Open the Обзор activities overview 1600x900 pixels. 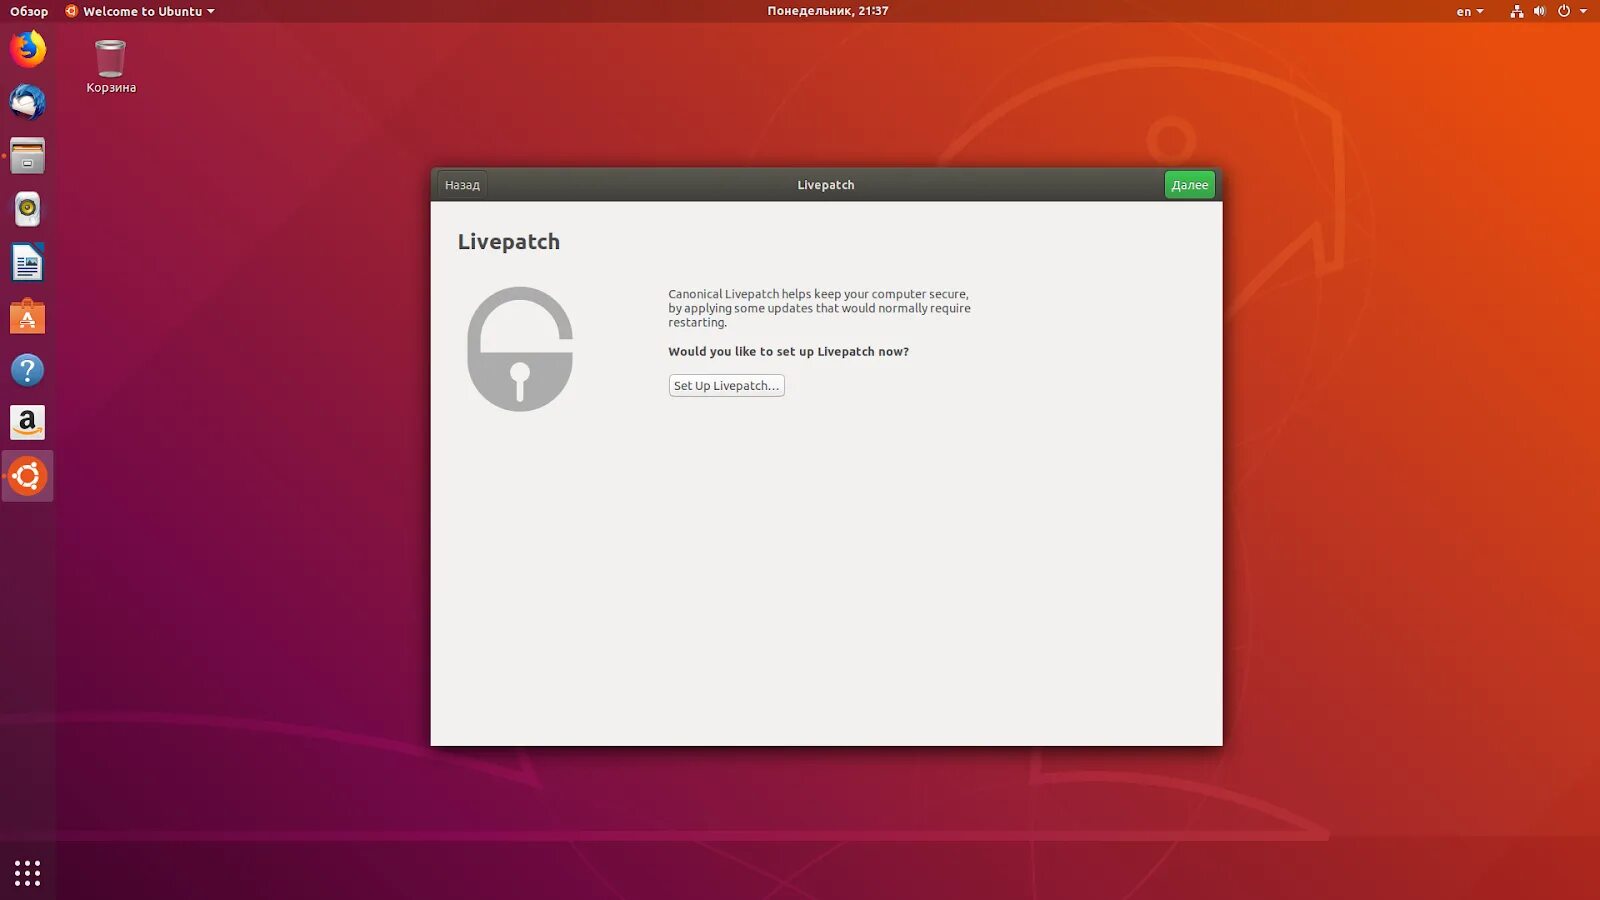click(29, 12)
